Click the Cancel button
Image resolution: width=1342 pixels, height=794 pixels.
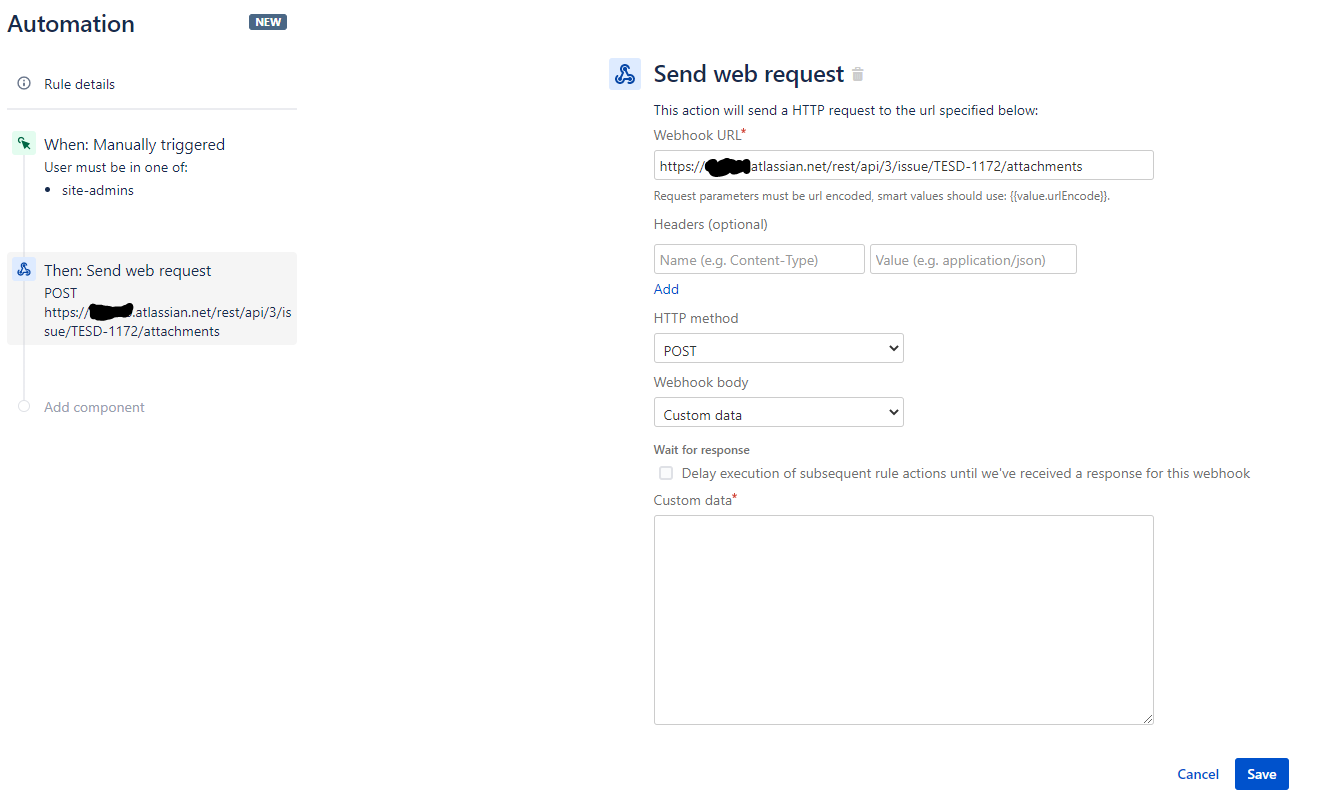1198,774
